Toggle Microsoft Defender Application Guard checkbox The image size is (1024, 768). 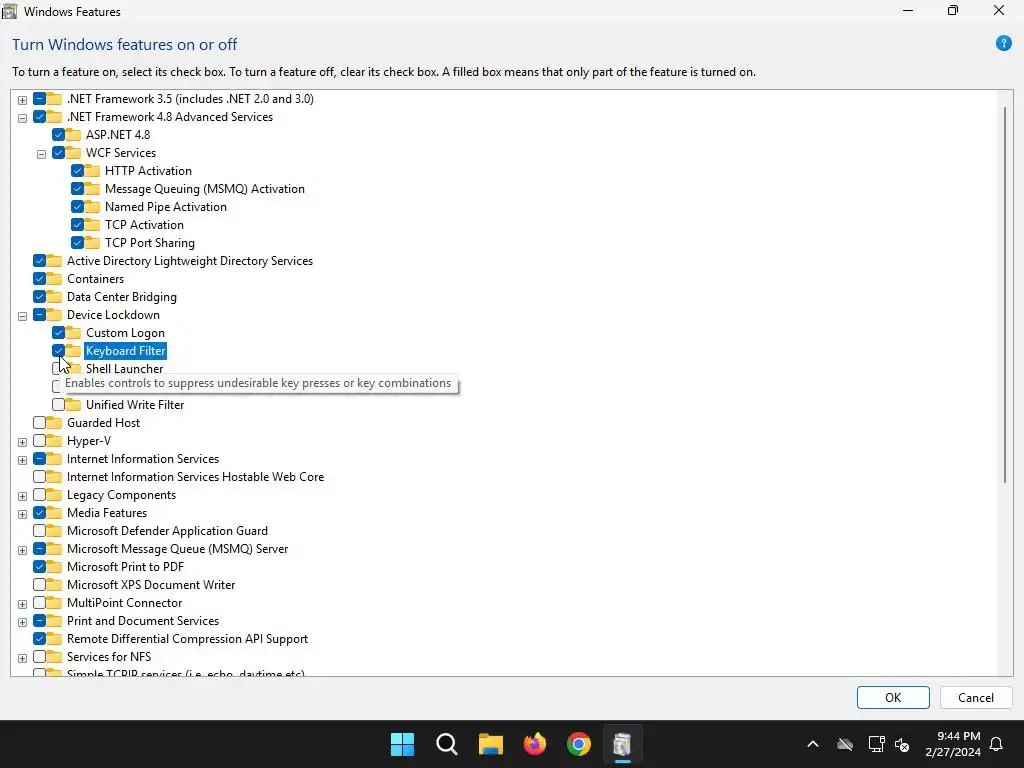point(39,531)
